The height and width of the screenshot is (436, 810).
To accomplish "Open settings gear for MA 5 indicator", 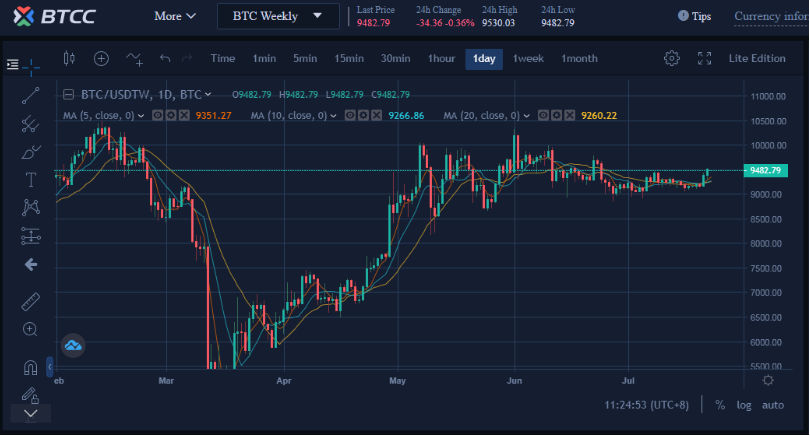I will [171, 115].
